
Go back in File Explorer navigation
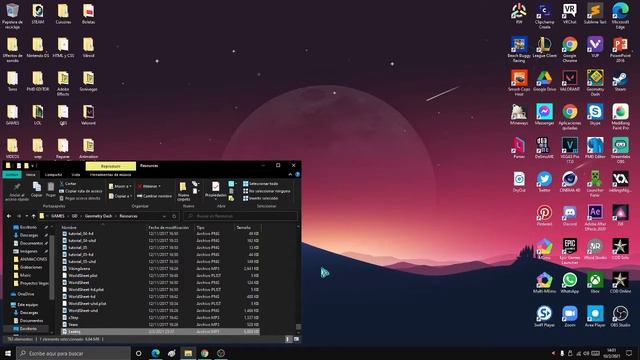pyautogui.click(x=9, y=216)
